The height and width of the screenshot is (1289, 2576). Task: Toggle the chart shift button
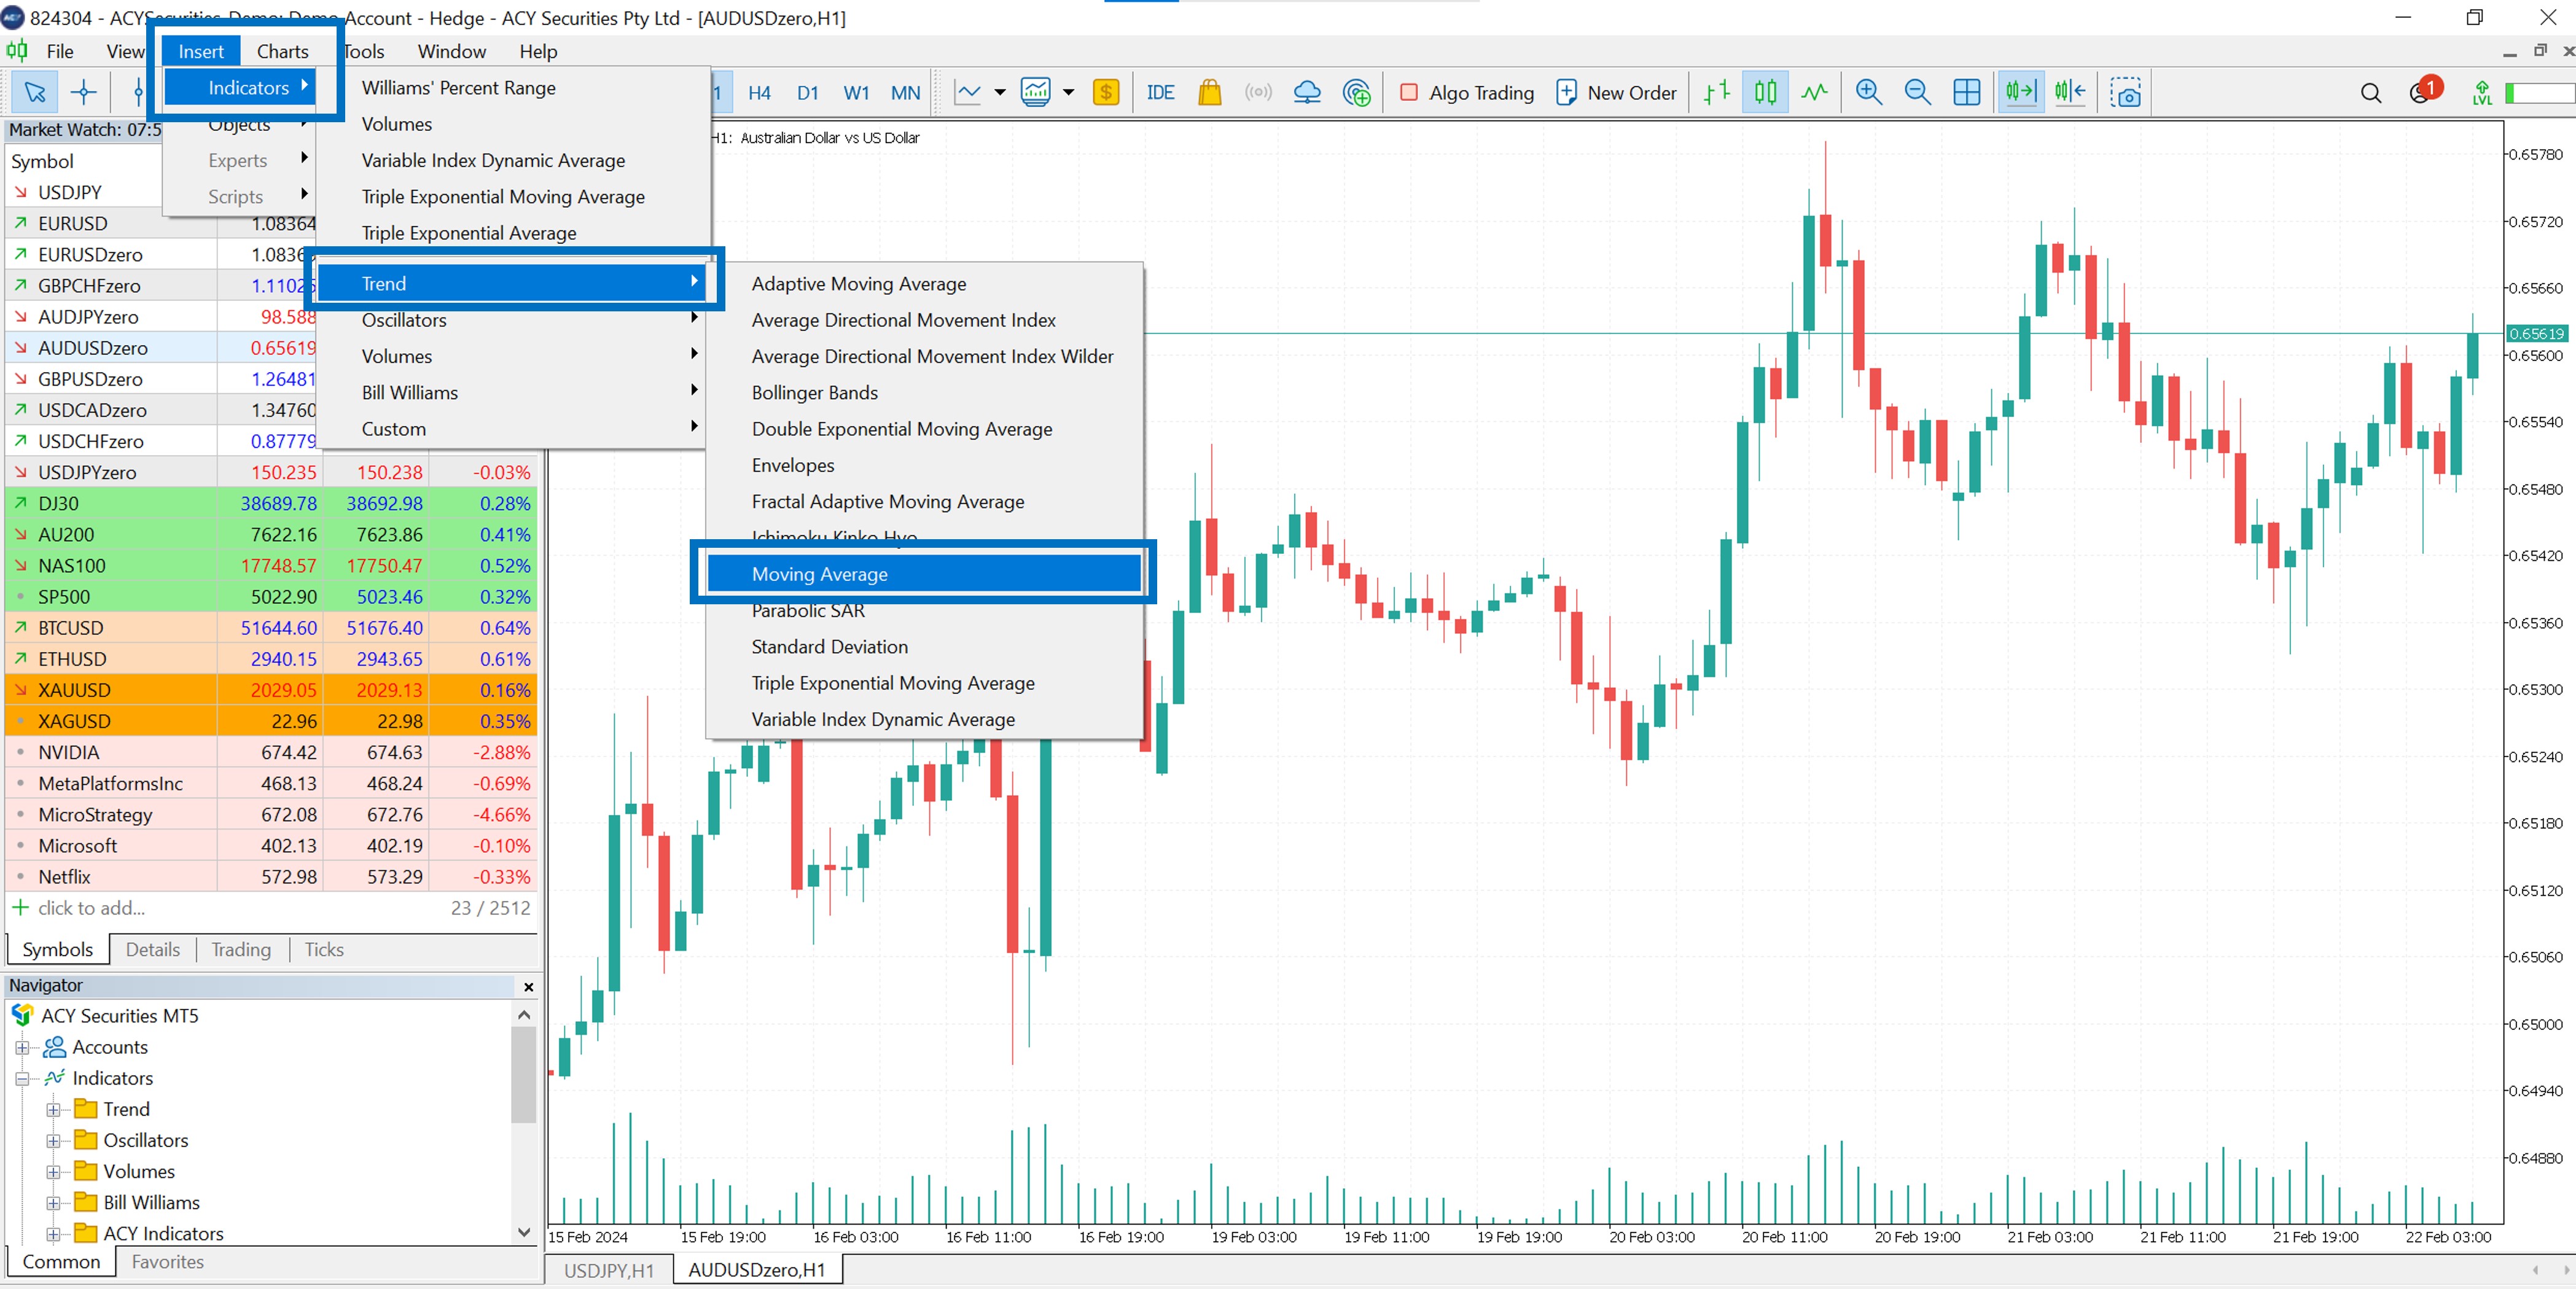click(x=2069, y=92)
